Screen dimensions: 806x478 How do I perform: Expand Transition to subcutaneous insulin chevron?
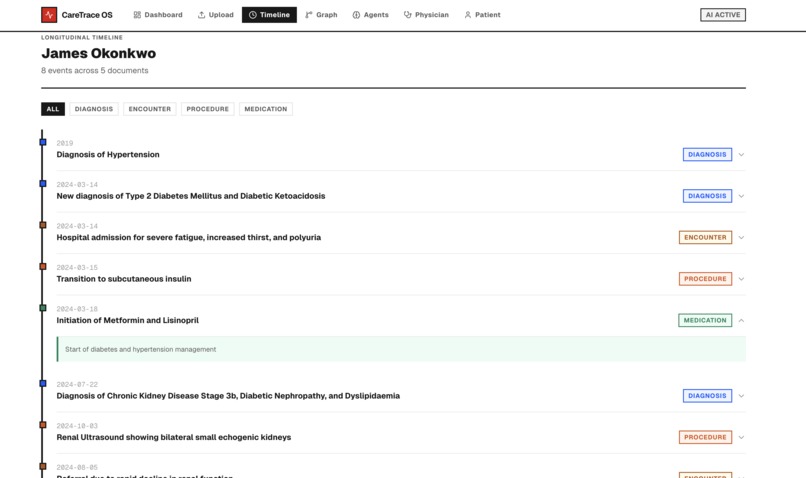pos(741,279)
